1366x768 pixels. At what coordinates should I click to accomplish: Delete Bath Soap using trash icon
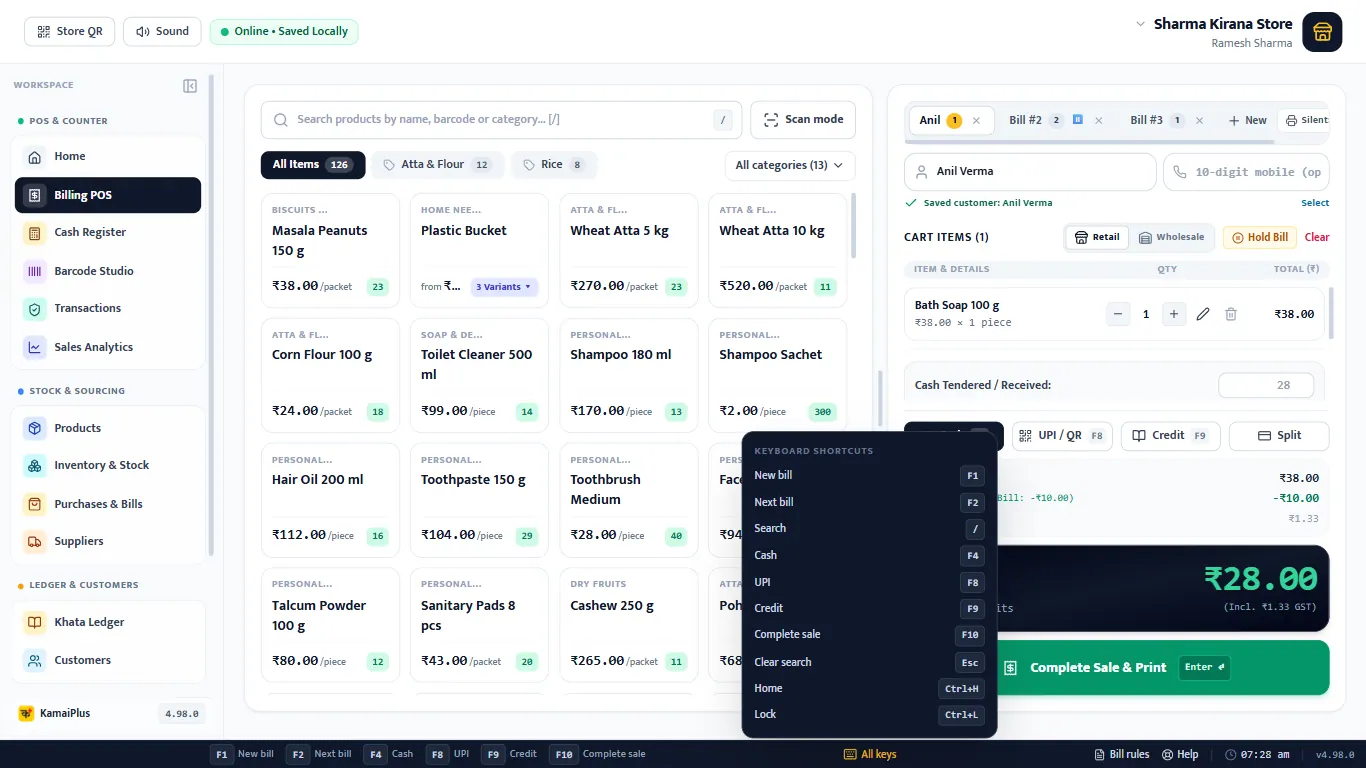(1231, 314)
